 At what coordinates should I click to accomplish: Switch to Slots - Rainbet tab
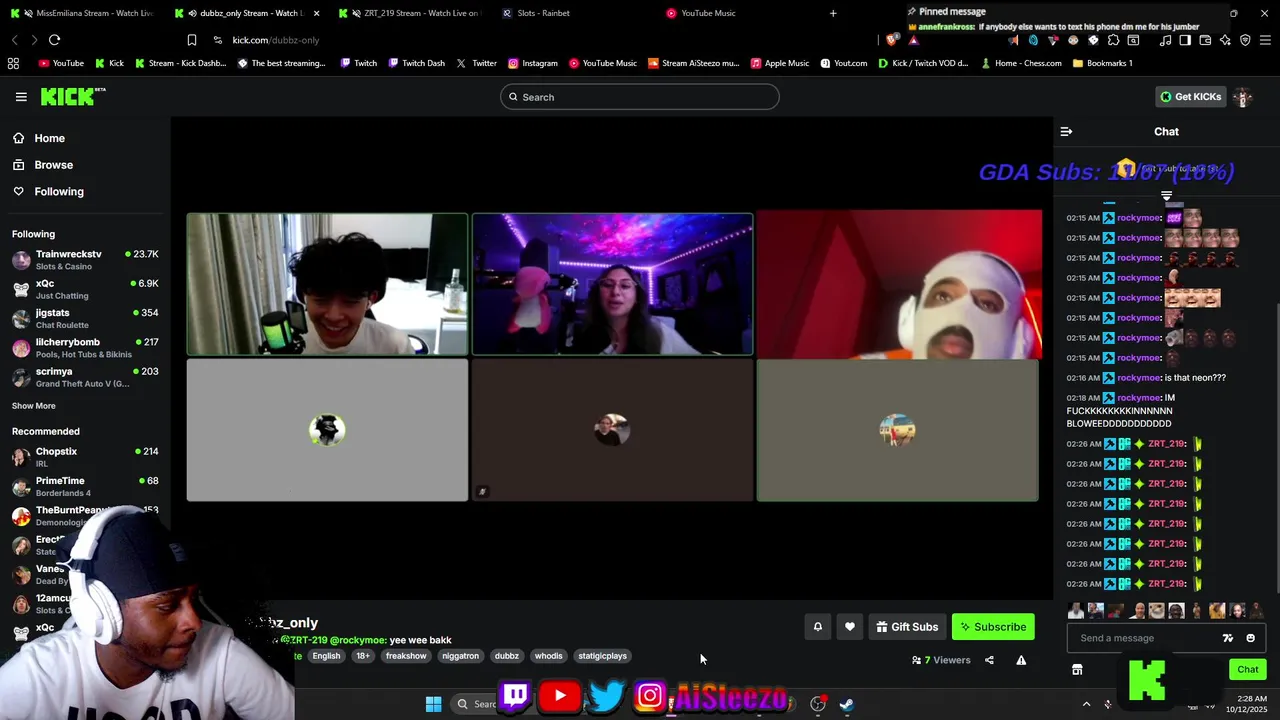pyautogui.click(x=543, y=13)
